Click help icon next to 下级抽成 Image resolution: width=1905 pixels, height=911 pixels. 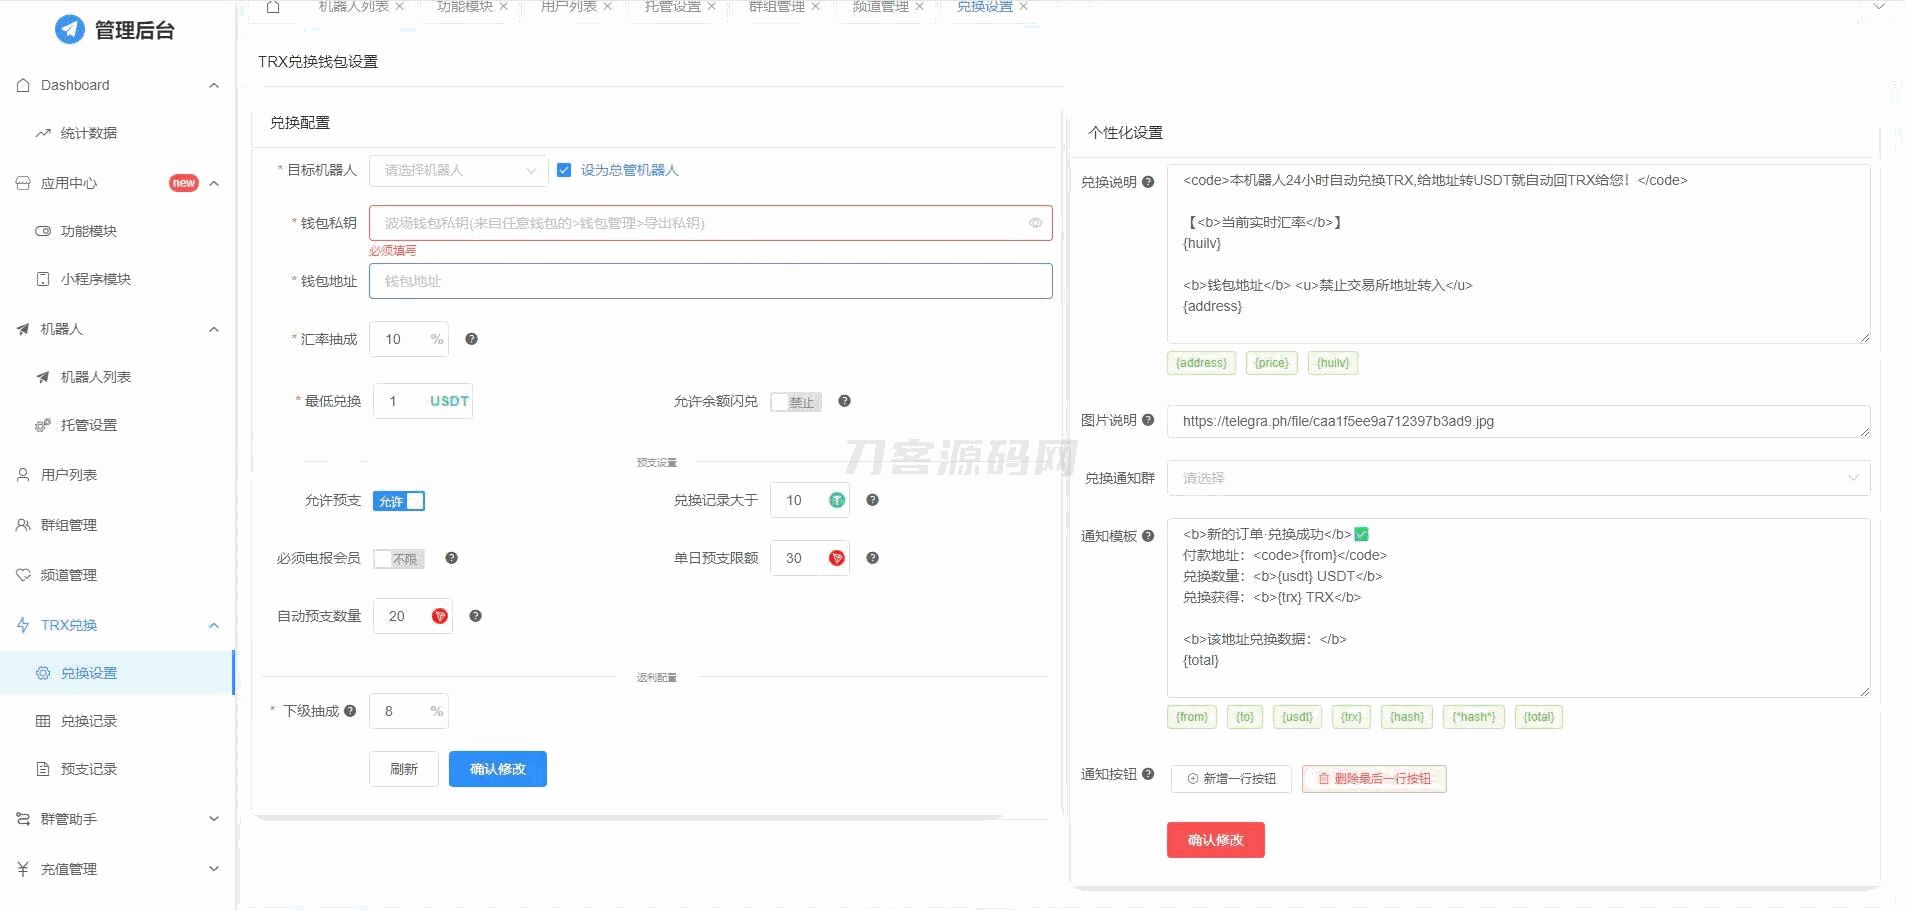coord(350,711)
